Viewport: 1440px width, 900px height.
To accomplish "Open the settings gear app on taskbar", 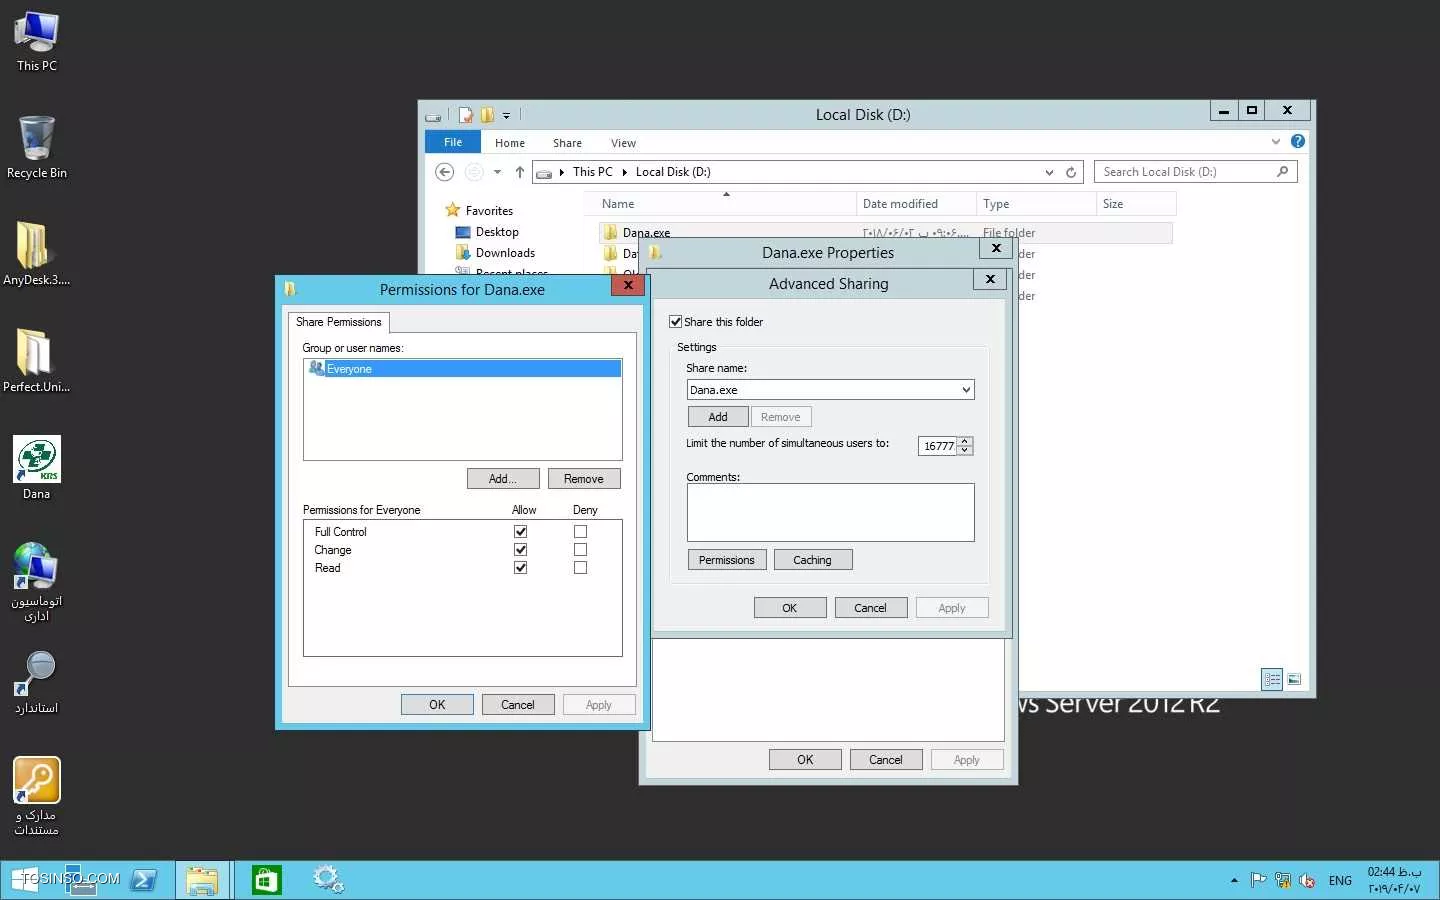I will [328, 880].
